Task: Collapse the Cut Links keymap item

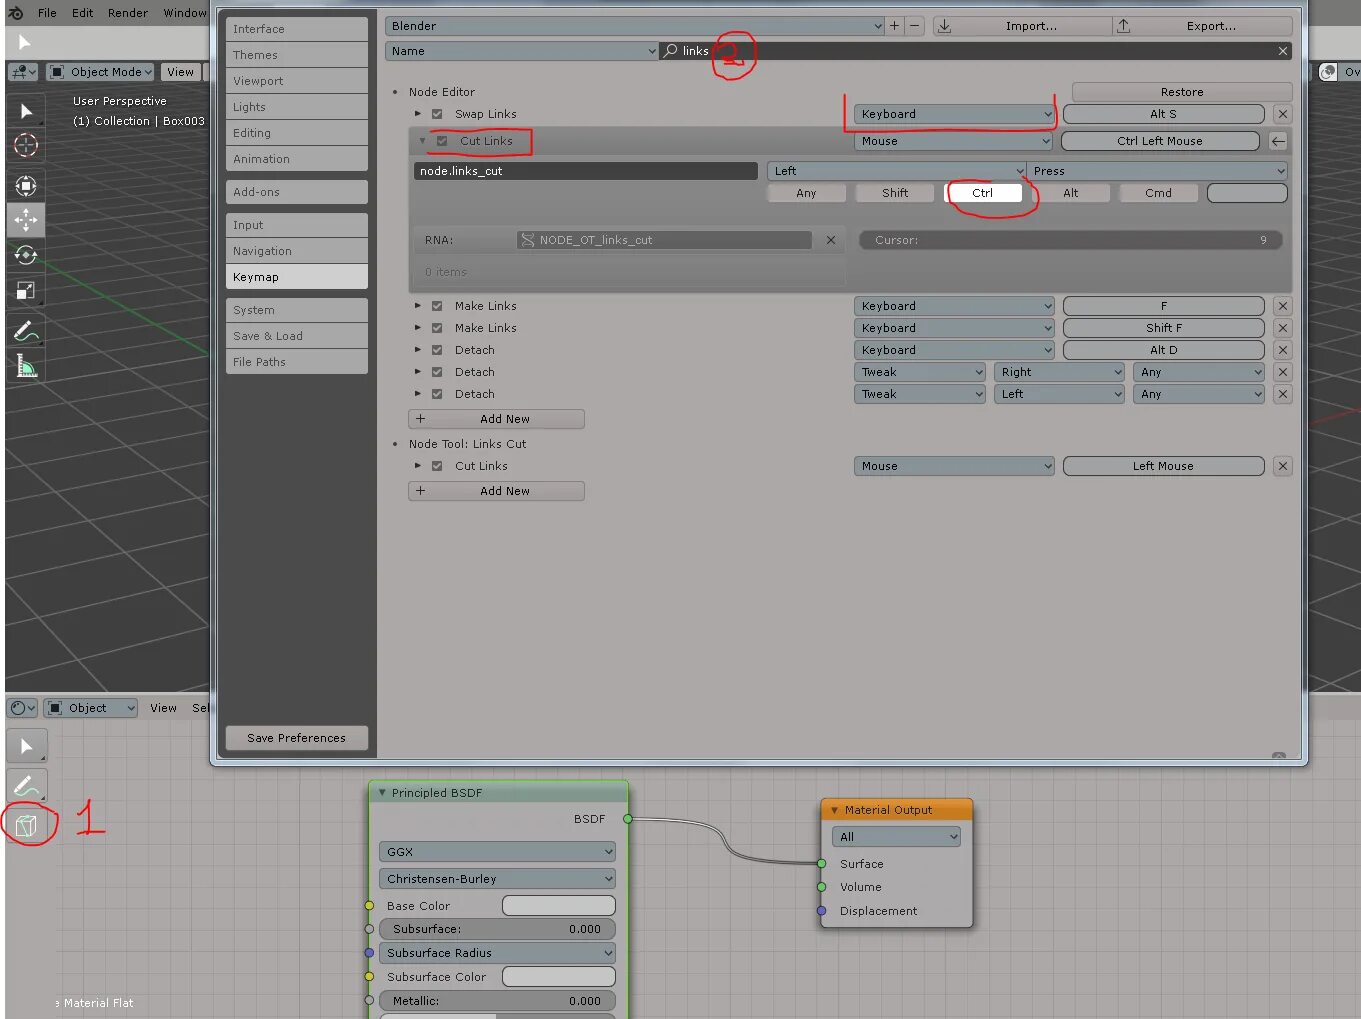Action: [422, 141]
